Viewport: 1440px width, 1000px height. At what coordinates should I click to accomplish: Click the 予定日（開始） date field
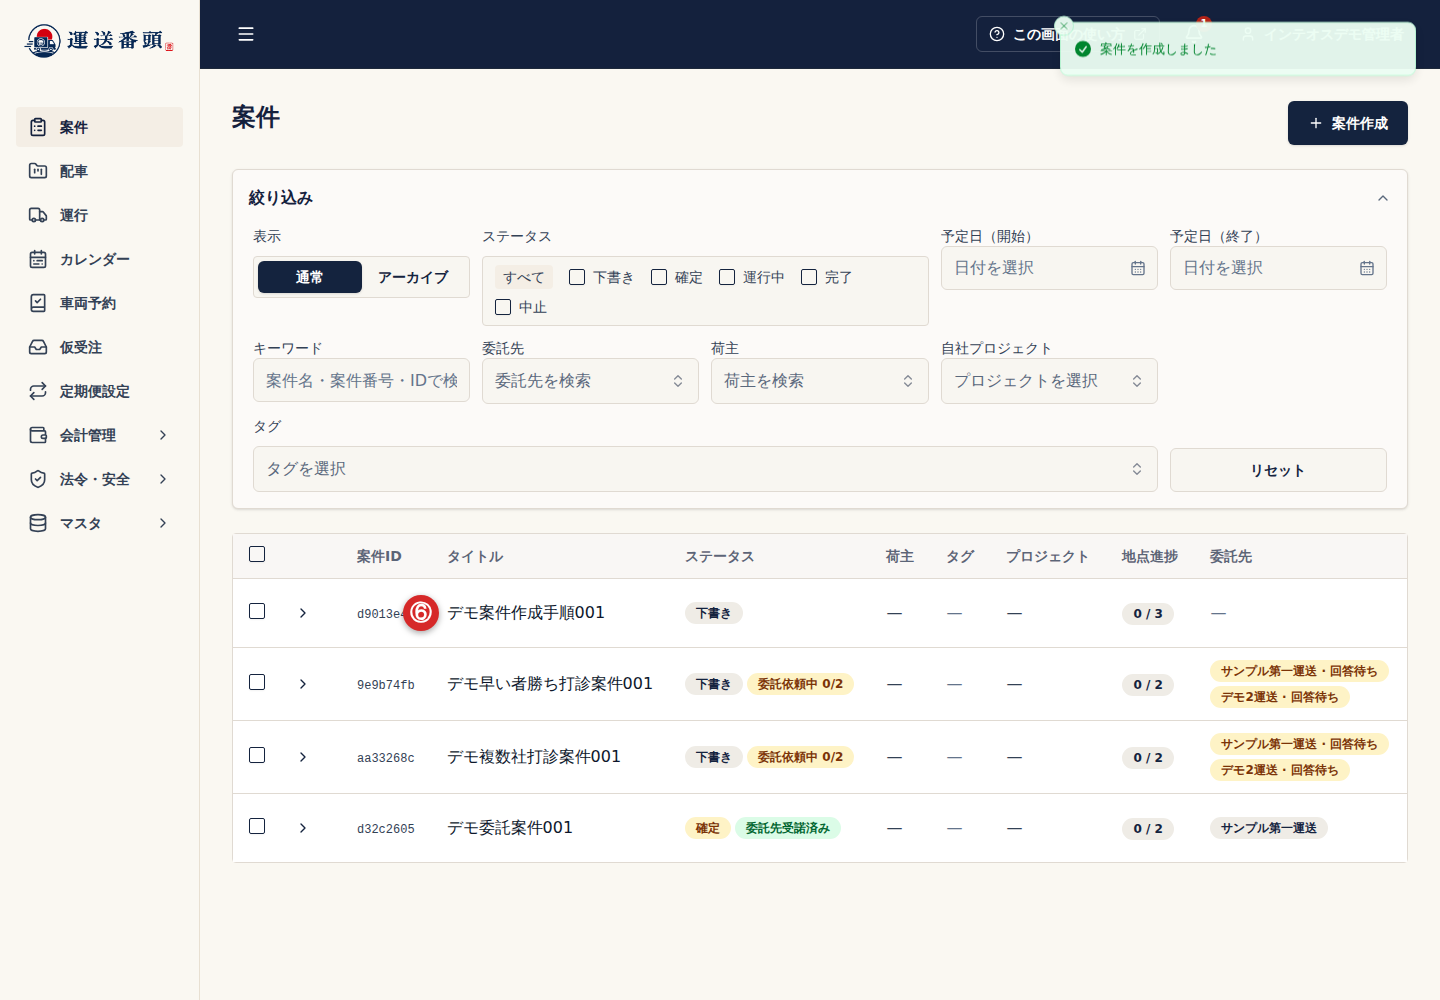tap(1049, 268)
